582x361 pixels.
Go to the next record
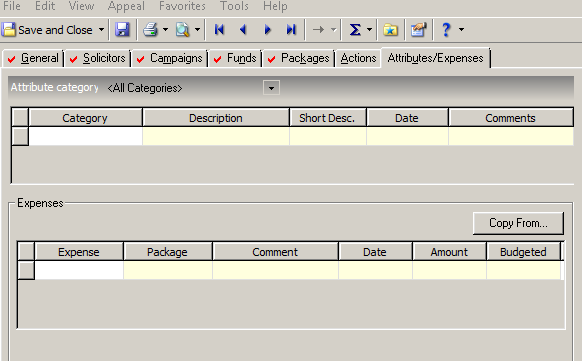point(267,30)
